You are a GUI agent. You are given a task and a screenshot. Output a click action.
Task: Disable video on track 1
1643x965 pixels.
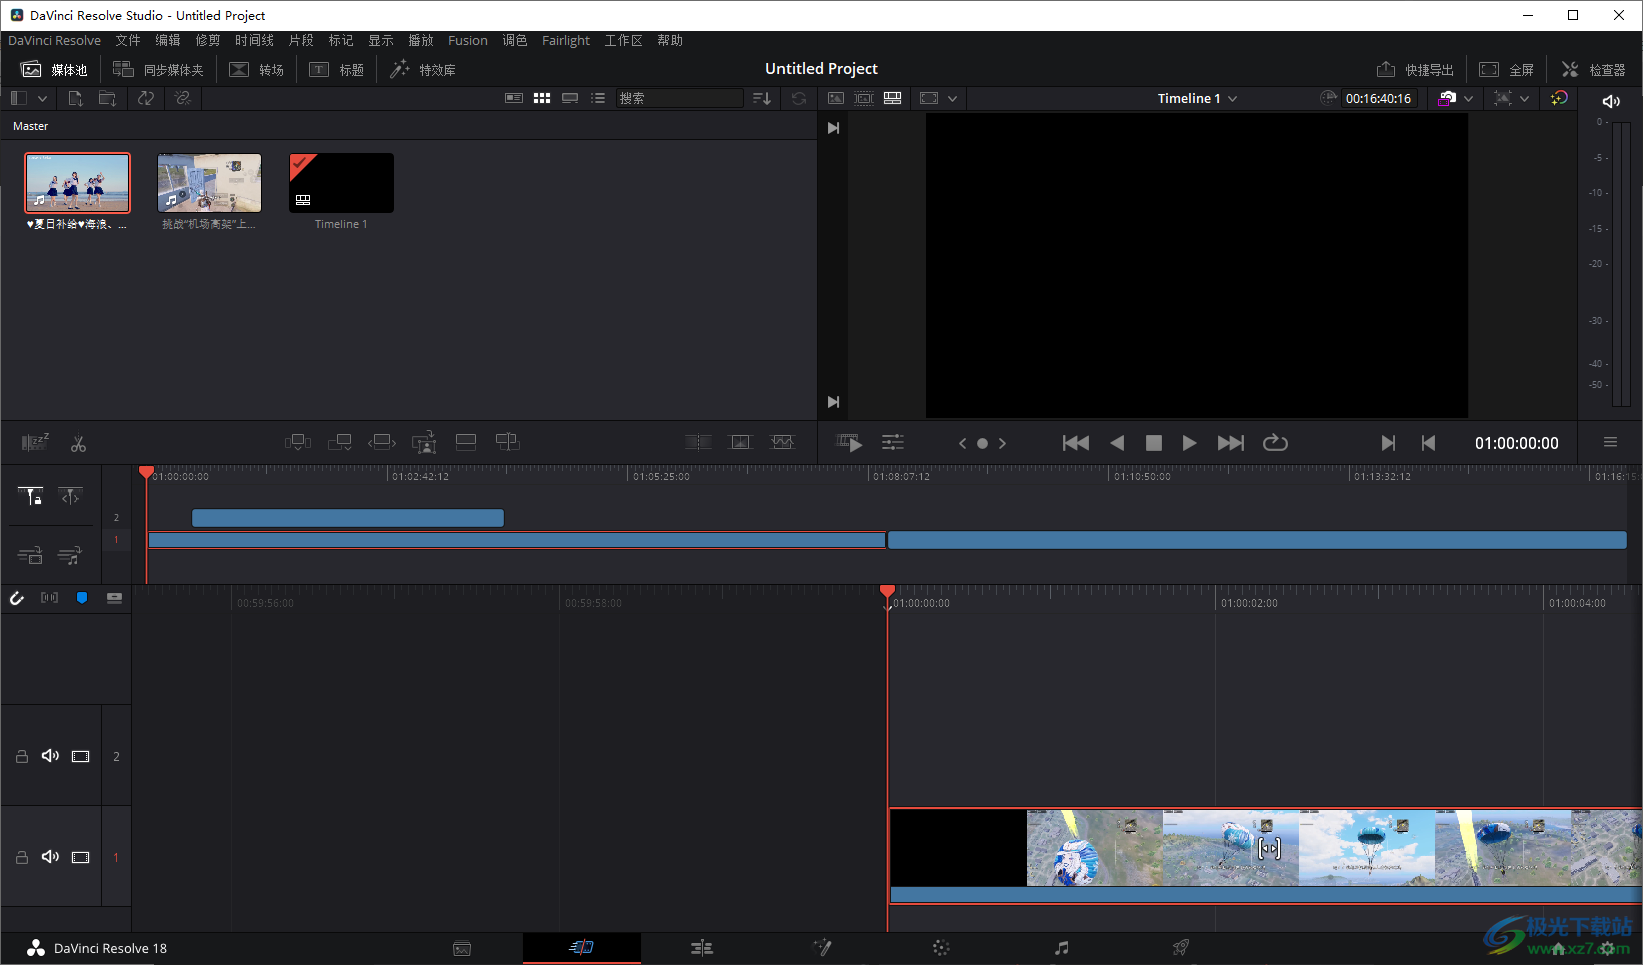81,857
